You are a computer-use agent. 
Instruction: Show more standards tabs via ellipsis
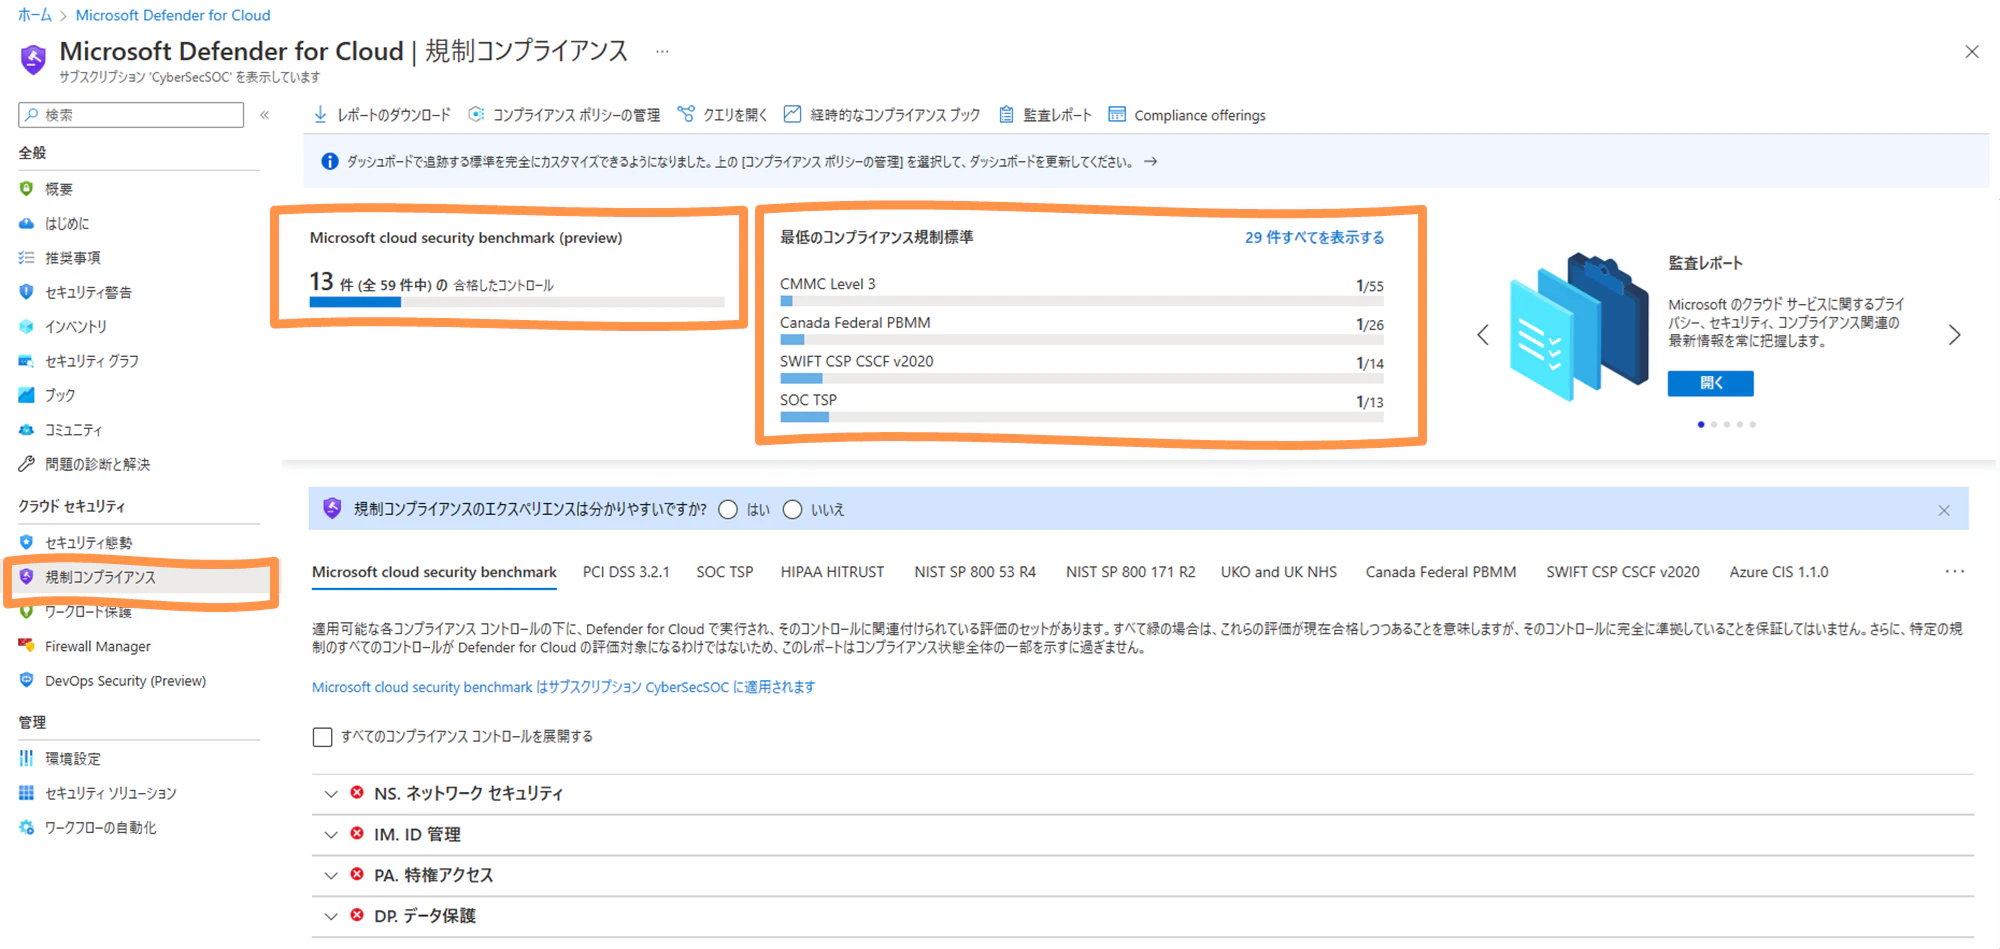click(x=1955, y=572)
